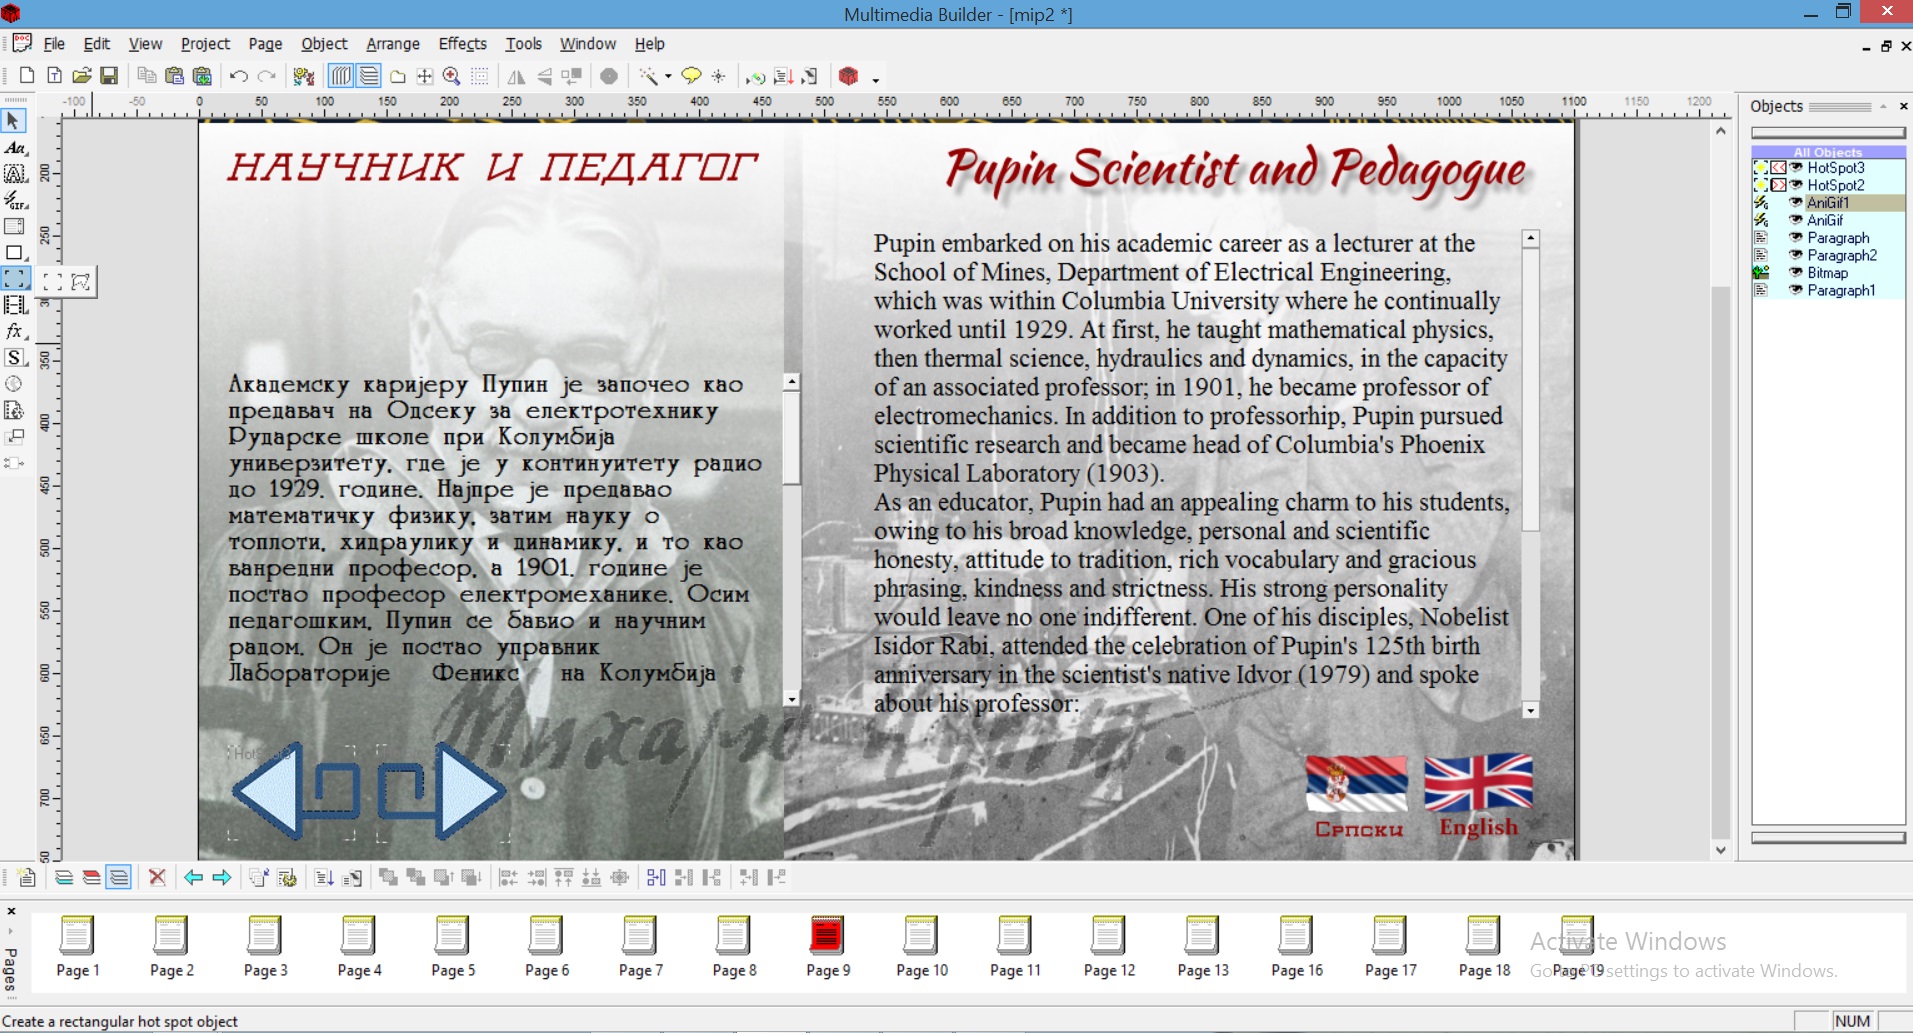Click the Undo arrow in toolbar

pos(238,76)
